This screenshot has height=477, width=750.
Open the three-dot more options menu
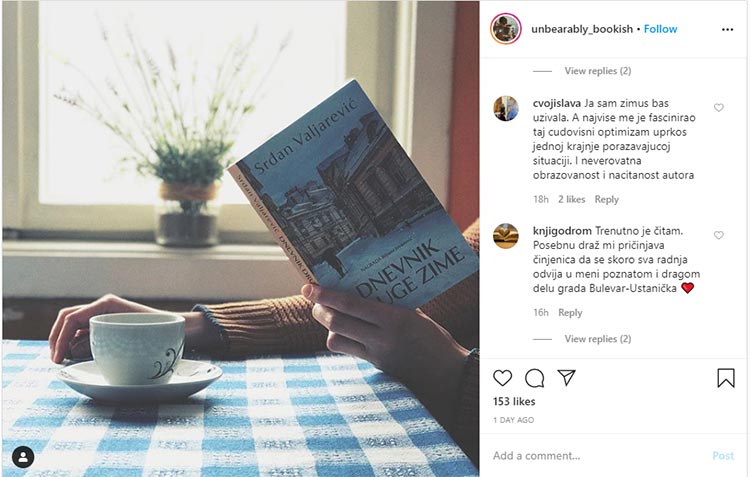(x=728, y=30)
